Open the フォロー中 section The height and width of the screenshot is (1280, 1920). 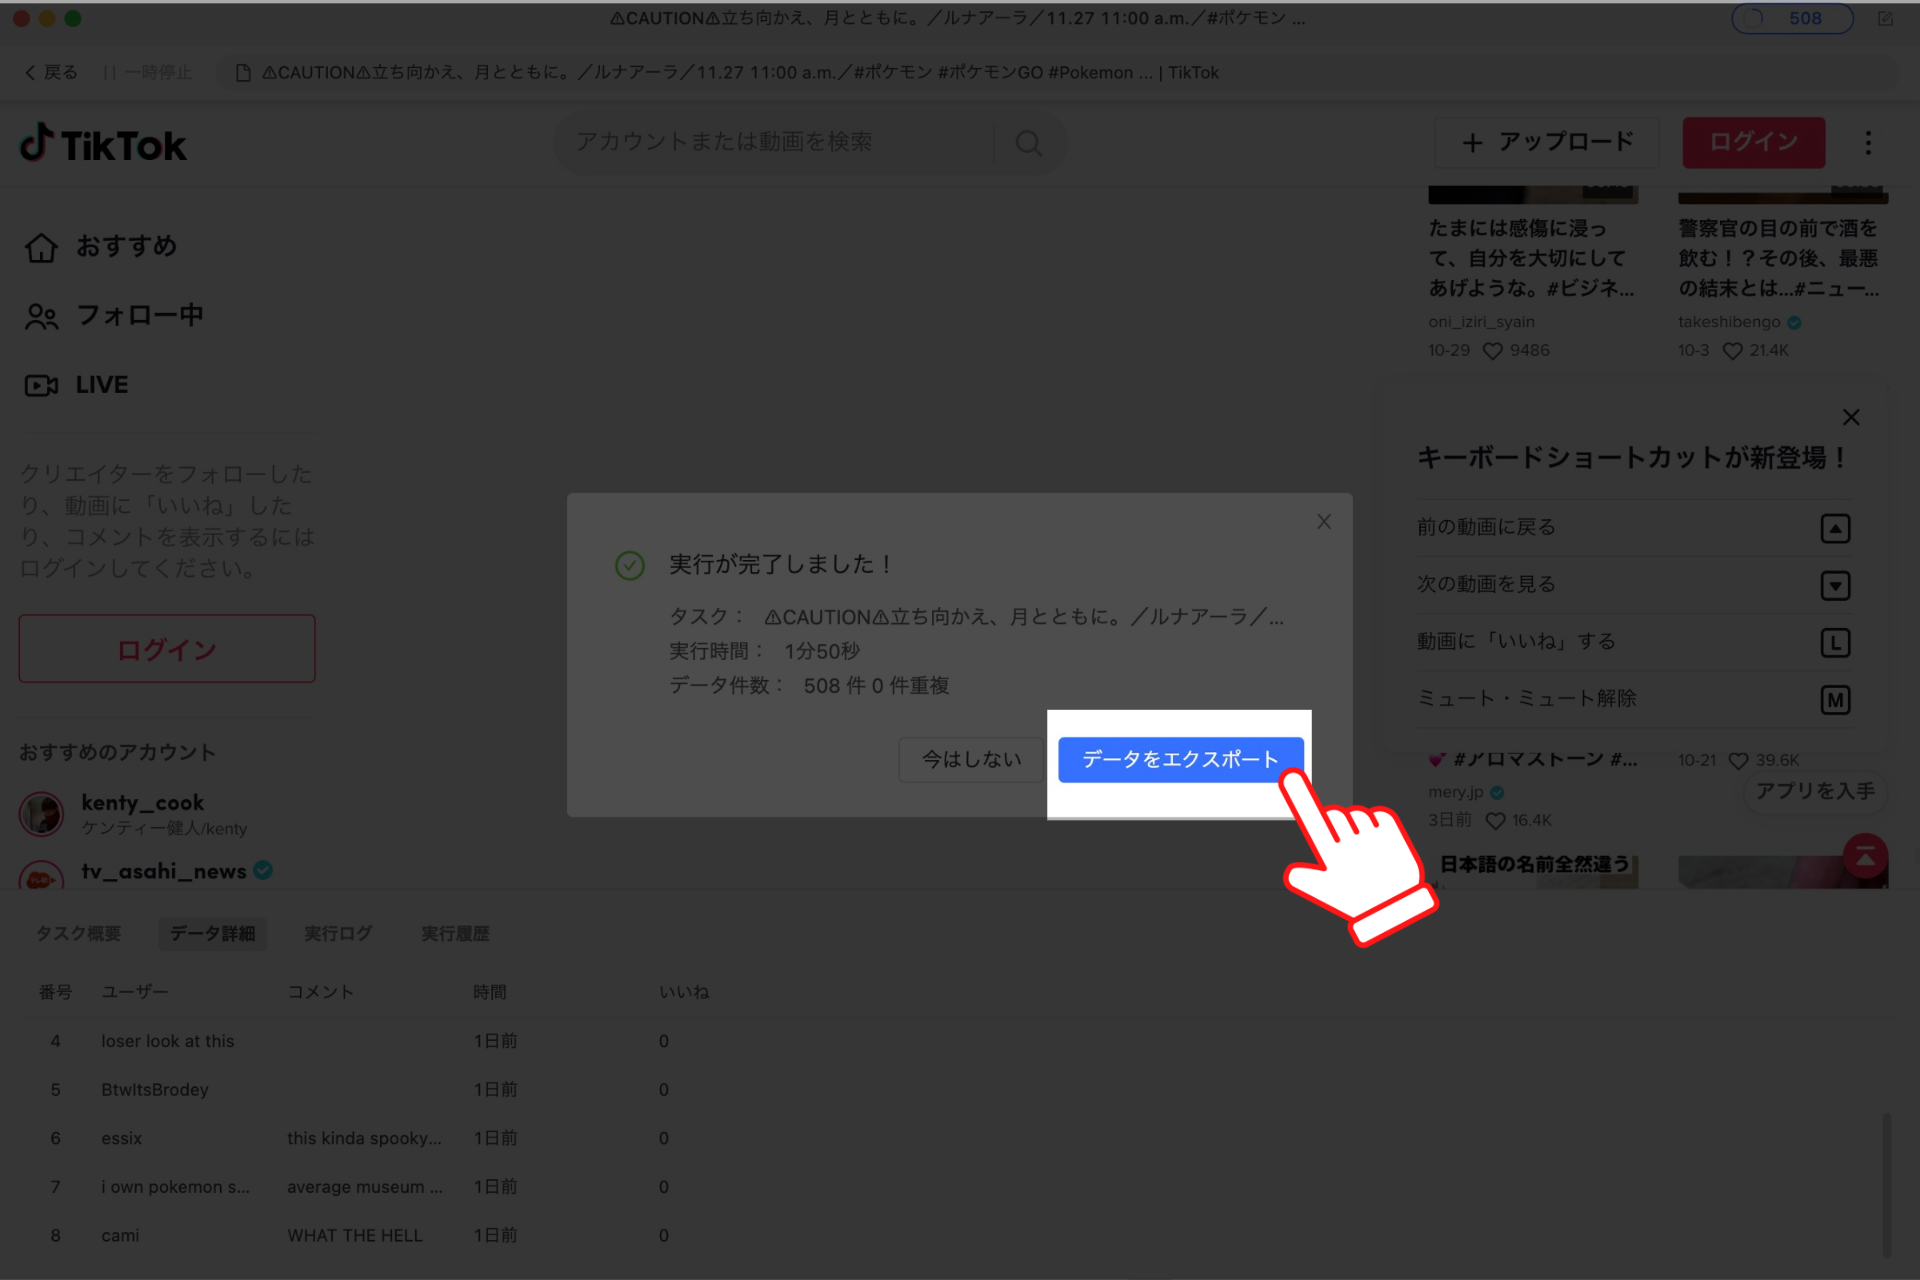[113, 316]
